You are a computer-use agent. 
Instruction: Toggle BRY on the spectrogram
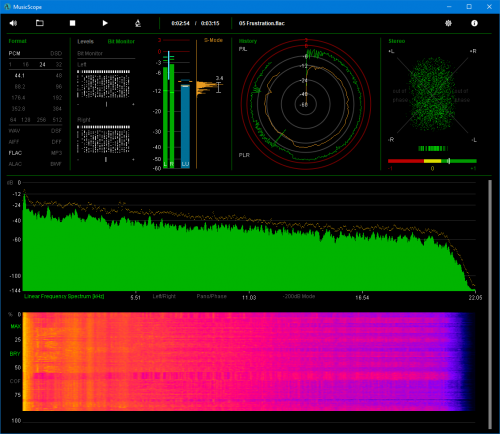click(15, 354)
